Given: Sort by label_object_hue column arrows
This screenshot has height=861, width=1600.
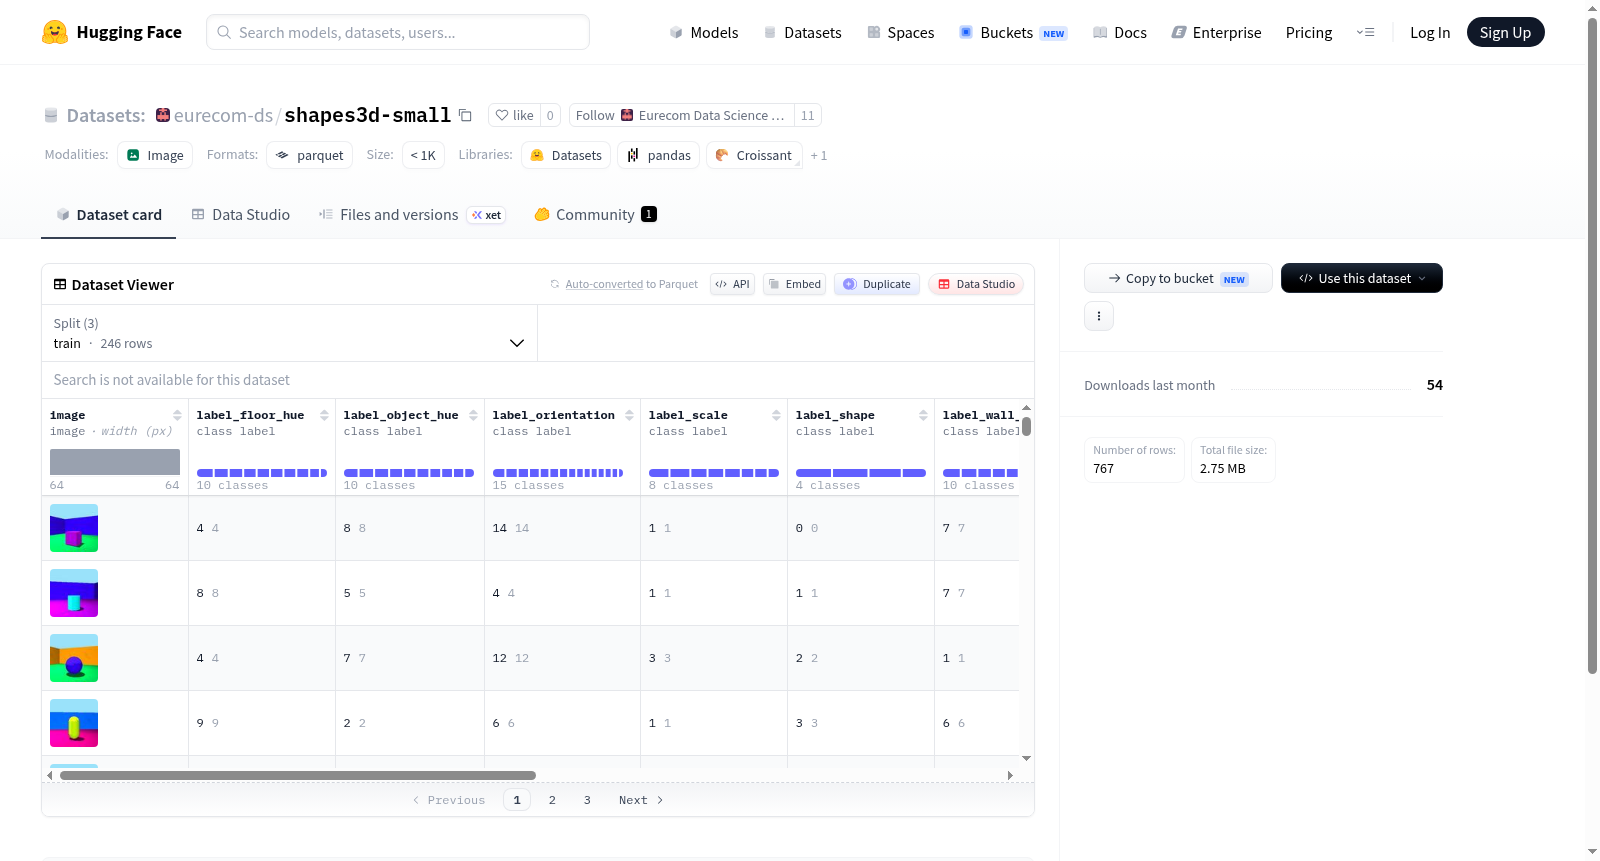Looking at the screenshot, I should tap(473, 415).
